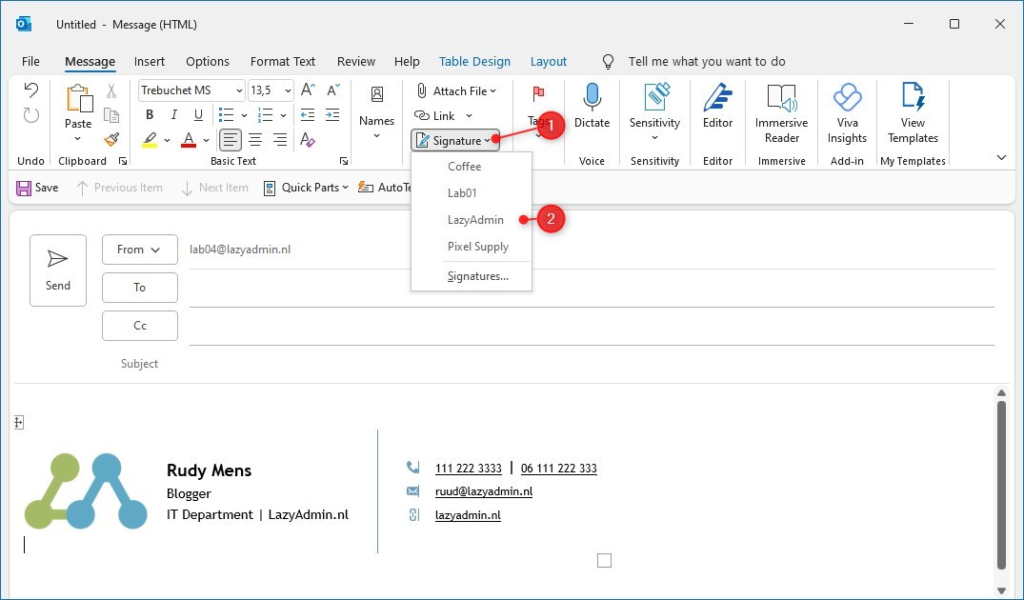Decrease indent icon
Image resolution: width=1024 pixels, height=600 pixels.
pyautogui.click(x=307, y=115)
